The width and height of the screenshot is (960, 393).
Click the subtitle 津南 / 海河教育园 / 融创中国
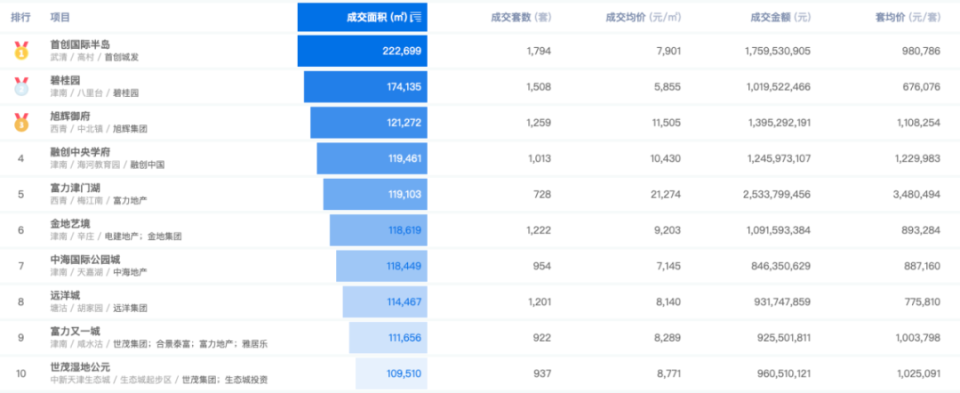pos(107,165)
